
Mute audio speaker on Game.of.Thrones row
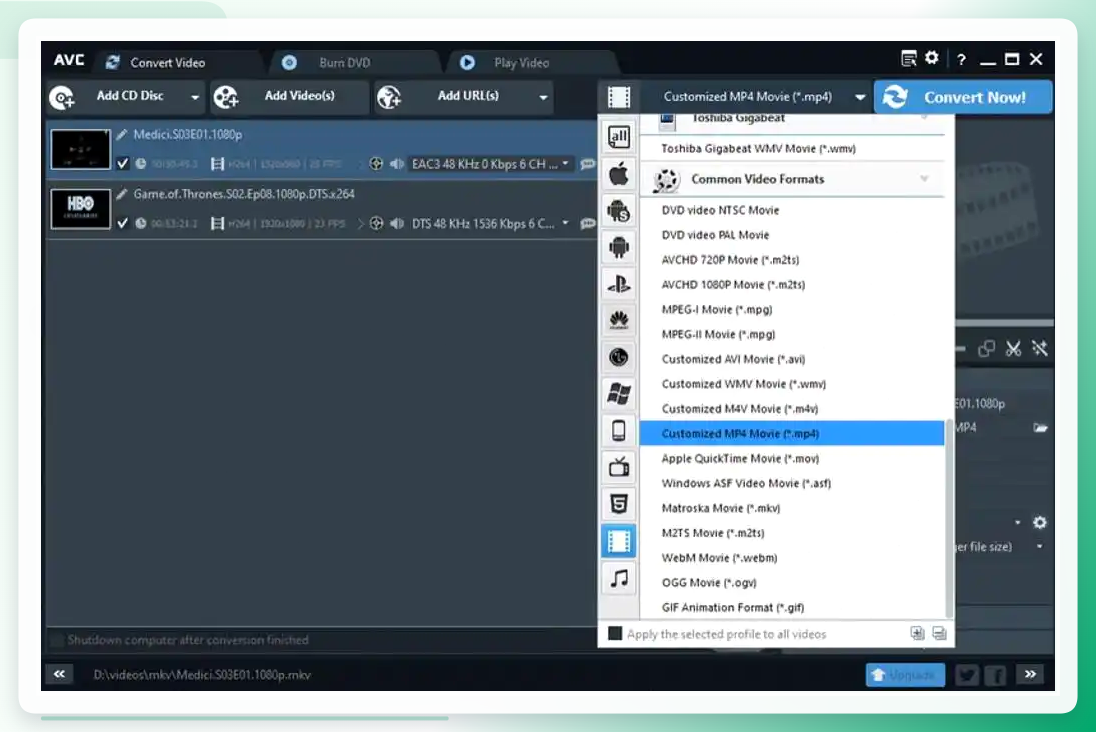click(397, 223)
